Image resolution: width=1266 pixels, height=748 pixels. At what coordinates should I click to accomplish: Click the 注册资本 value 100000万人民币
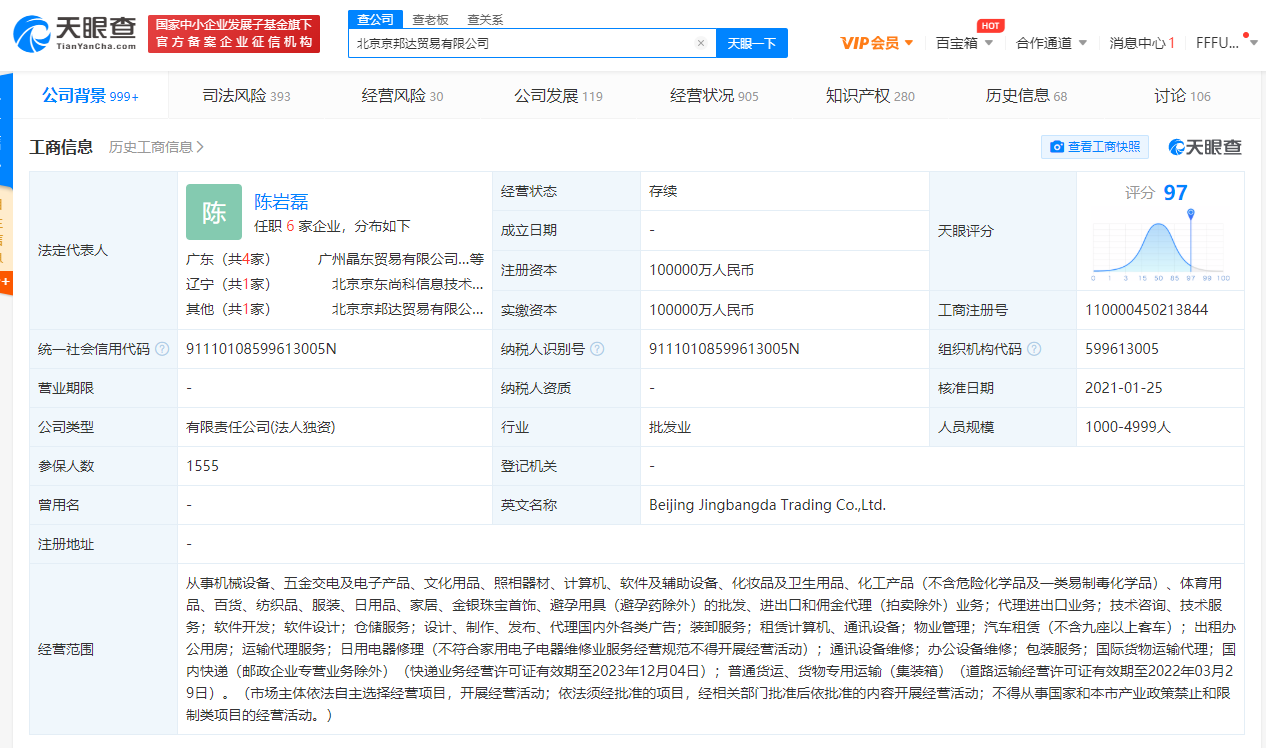point(701,270)
